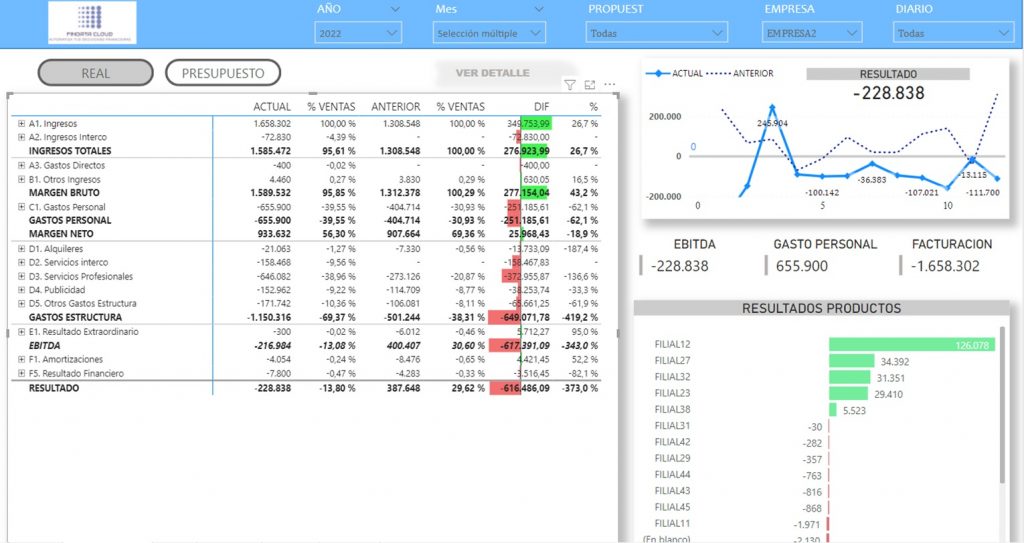
Task: Open the EMPRESA dropdown showing EMPRESA2
Action: click(x=811, y=33)
